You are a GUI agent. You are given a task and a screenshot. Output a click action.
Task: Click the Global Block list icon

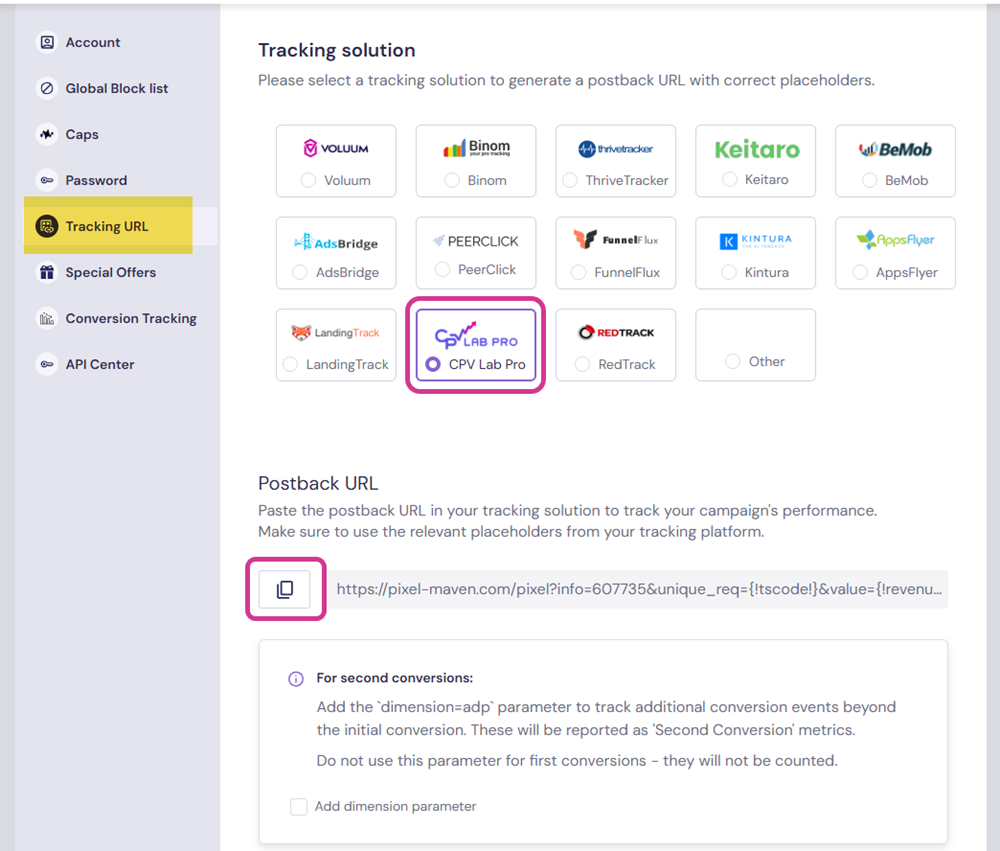point(47,88)
